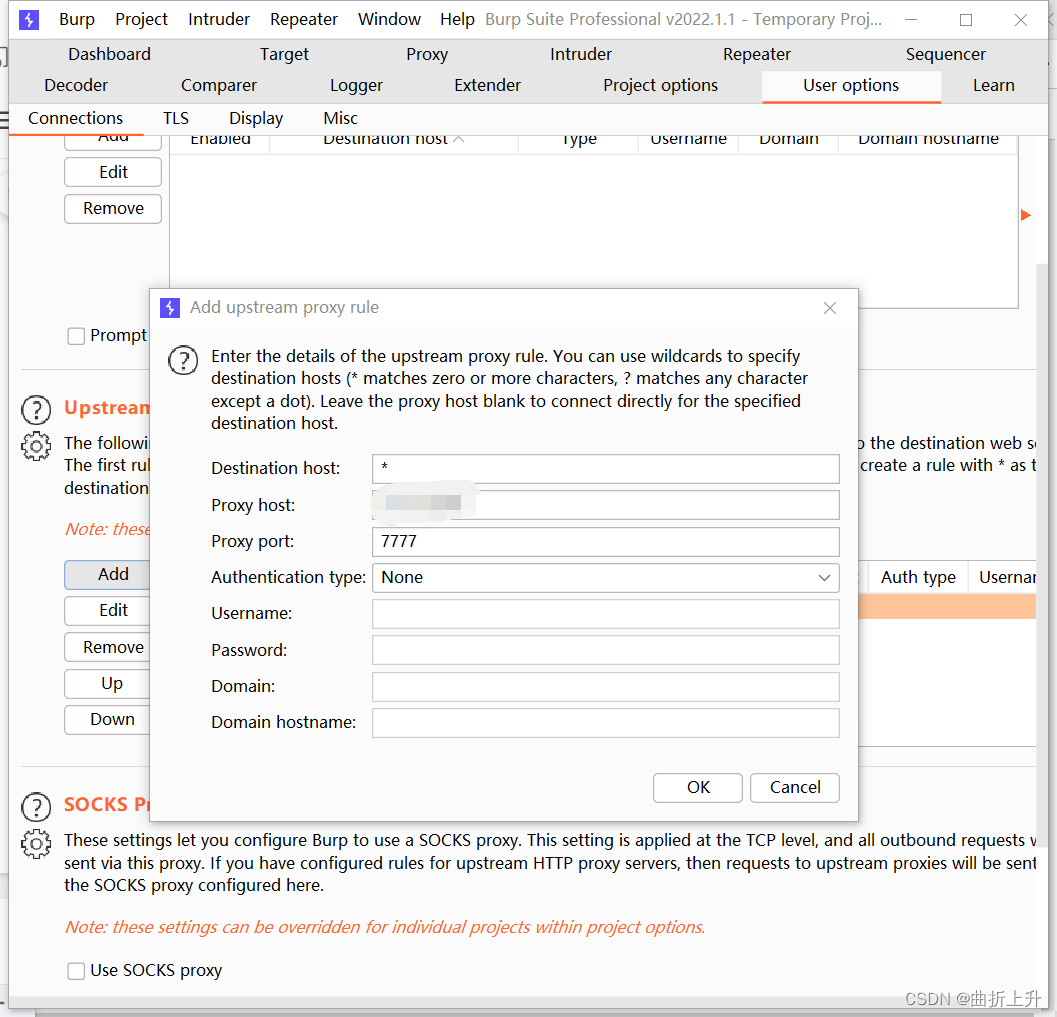Click the help question mark icon in the dialog
The height and width of the screenshot is (1017, 1057).
coord(183,361)
